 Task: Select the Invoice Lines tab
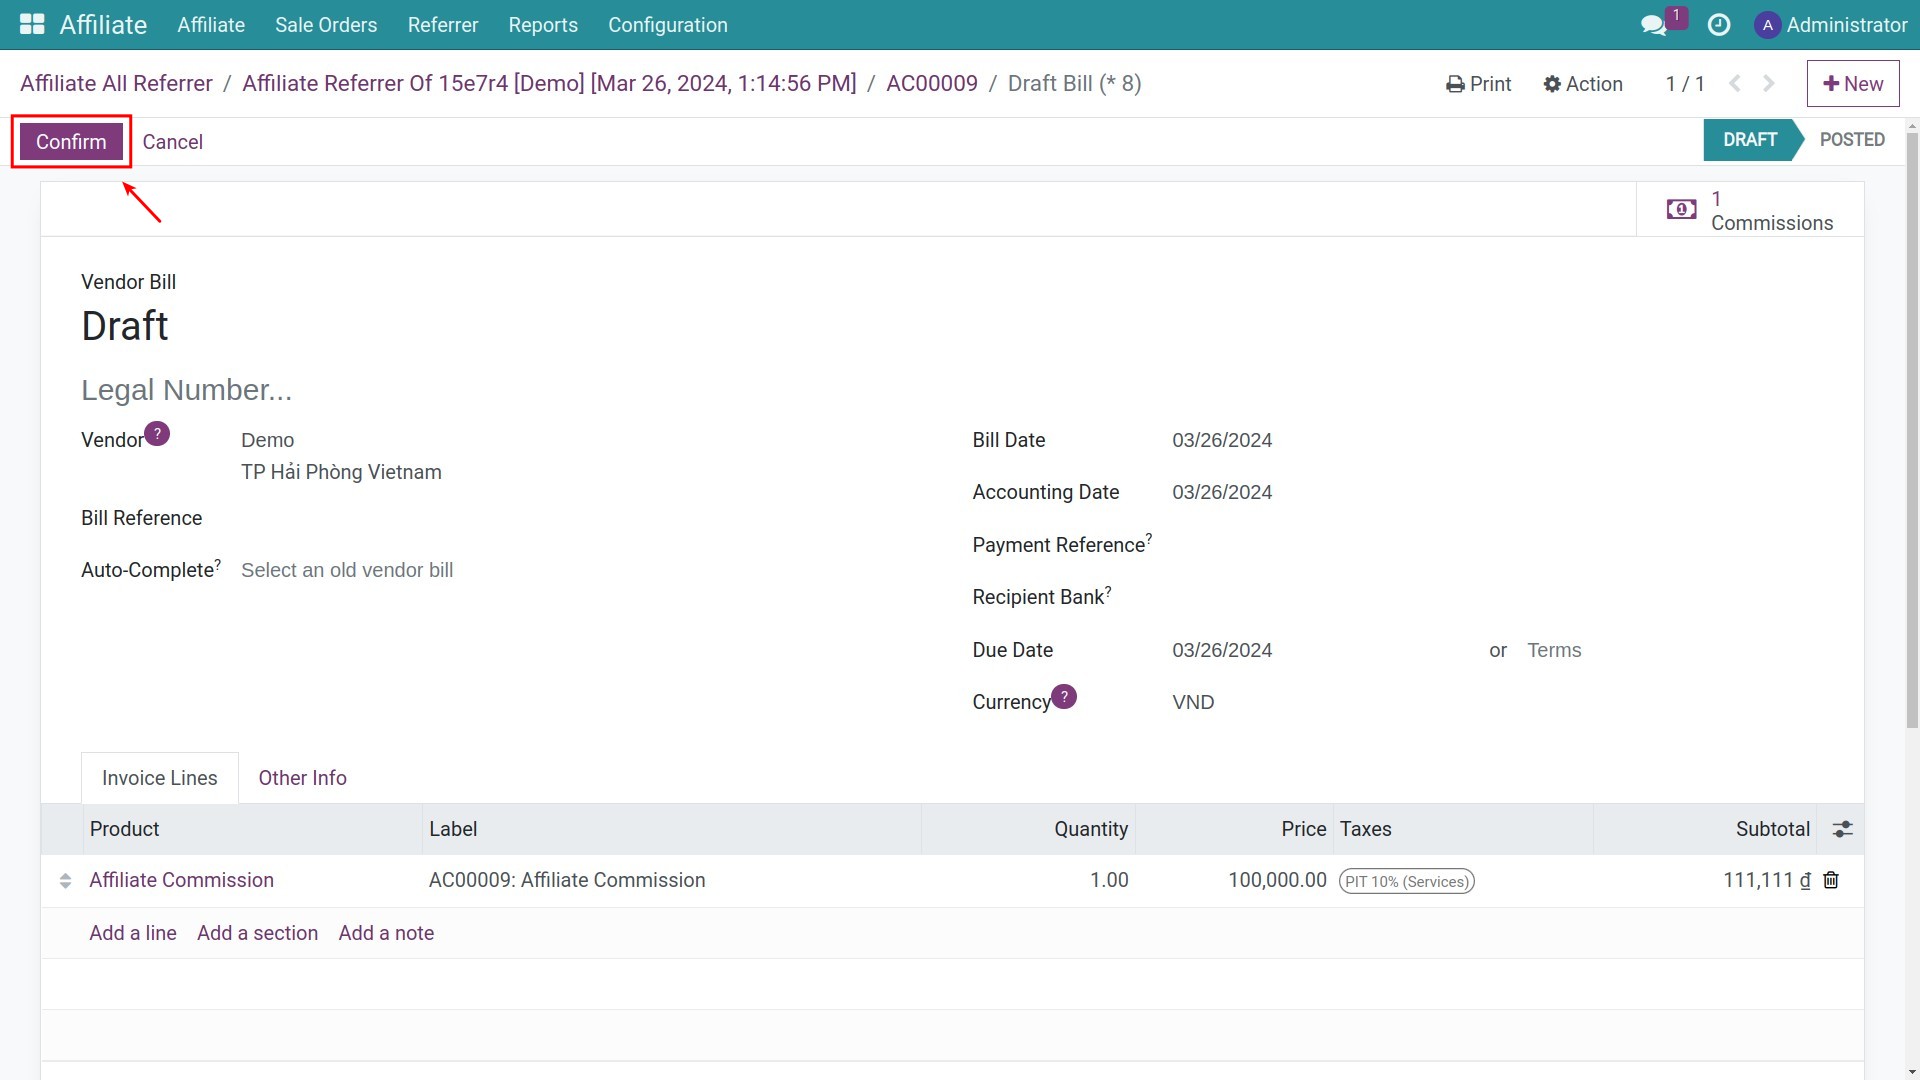(160, 778)
